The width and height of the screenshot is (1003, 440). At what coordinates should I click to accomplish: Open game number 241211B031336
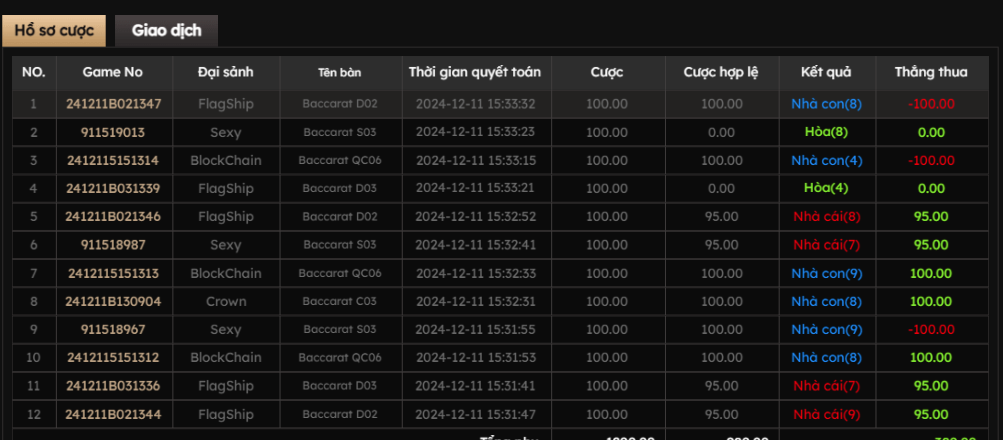point(113,385)
